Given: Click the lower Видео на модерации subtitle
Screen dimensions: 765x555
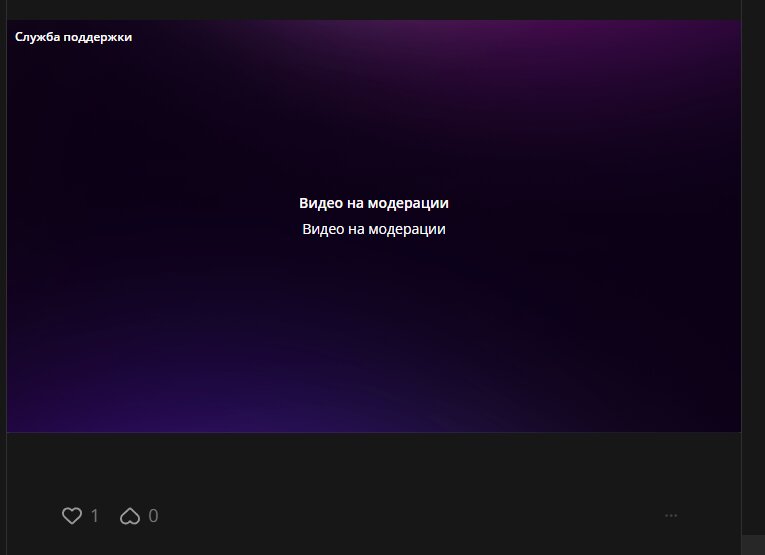Looking at the screenshot, I should click(373, 229).
